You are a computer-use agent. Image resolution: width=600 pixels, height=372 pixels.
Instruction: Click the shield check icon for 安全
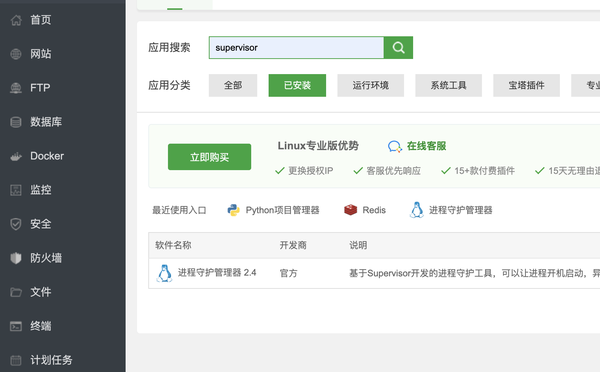click(16, 224)
